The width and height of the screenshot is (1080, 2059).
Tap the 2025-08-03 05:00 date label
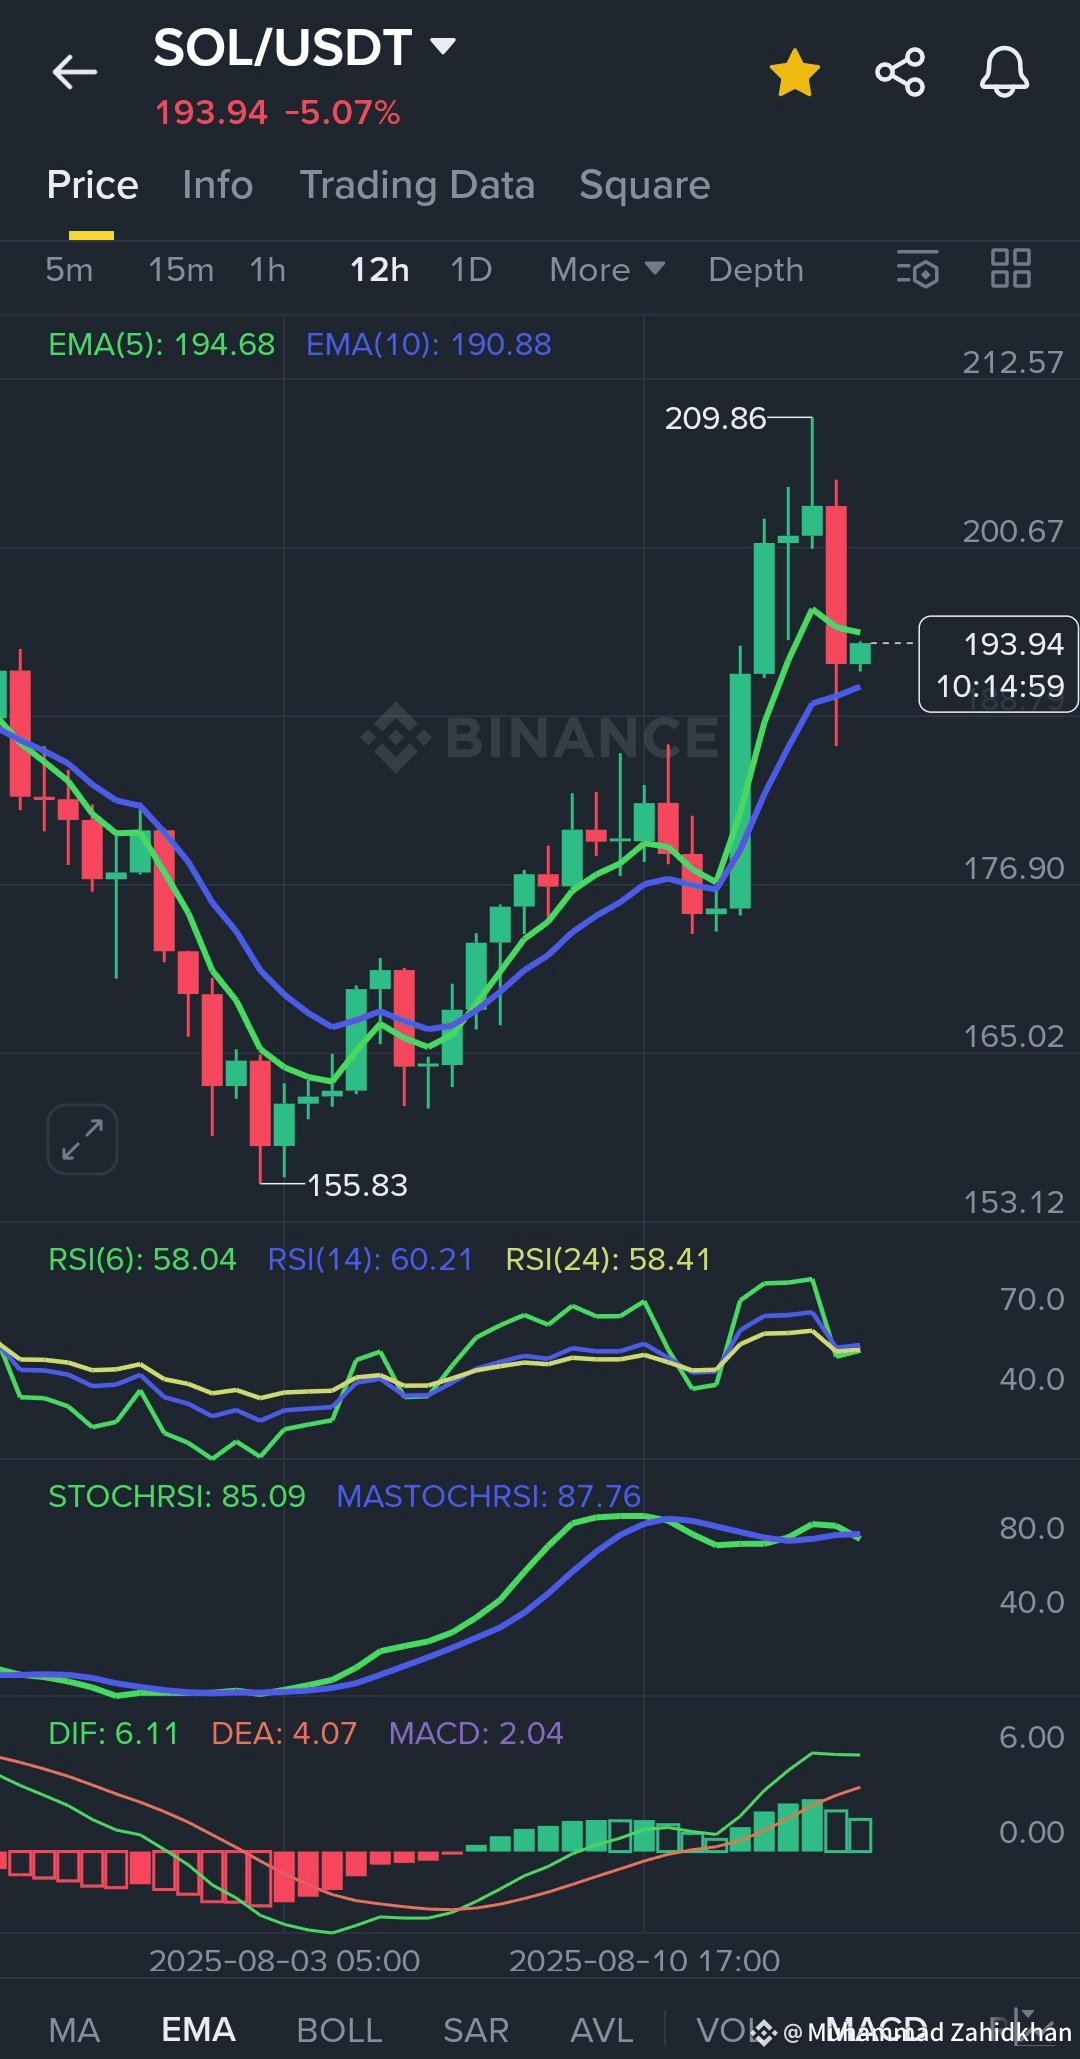point(284,1961)
